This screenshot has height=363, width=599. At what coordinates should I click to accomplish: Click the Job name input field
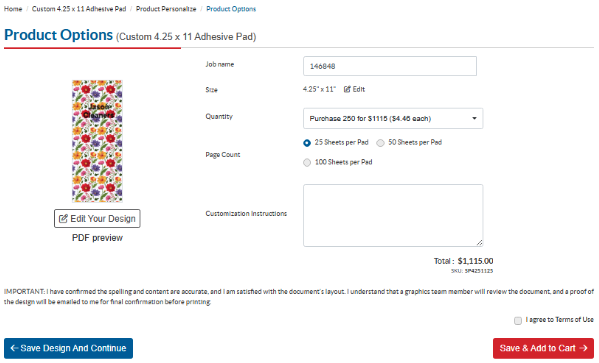click(x=390, y=66)
